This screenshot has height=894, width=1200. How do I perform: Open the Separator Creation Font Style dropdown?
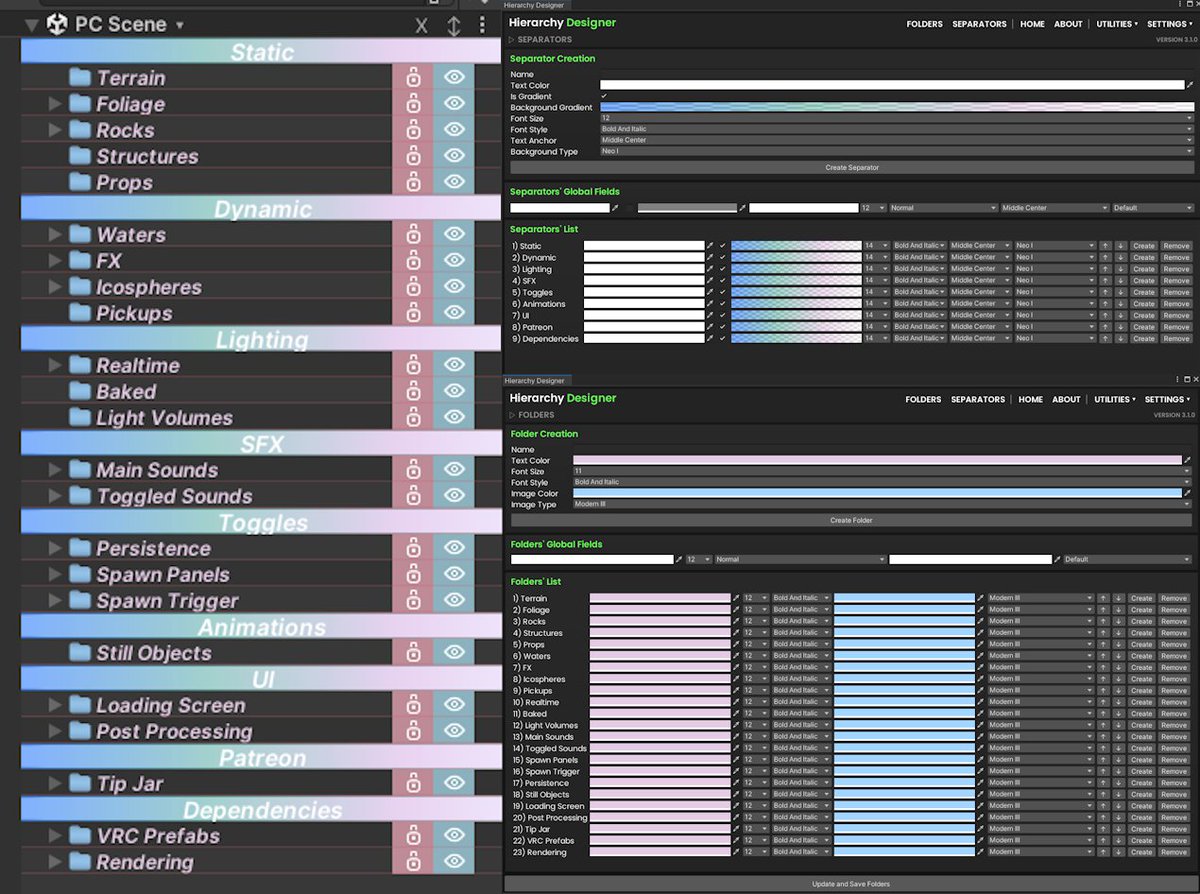(x=897, y=129)
